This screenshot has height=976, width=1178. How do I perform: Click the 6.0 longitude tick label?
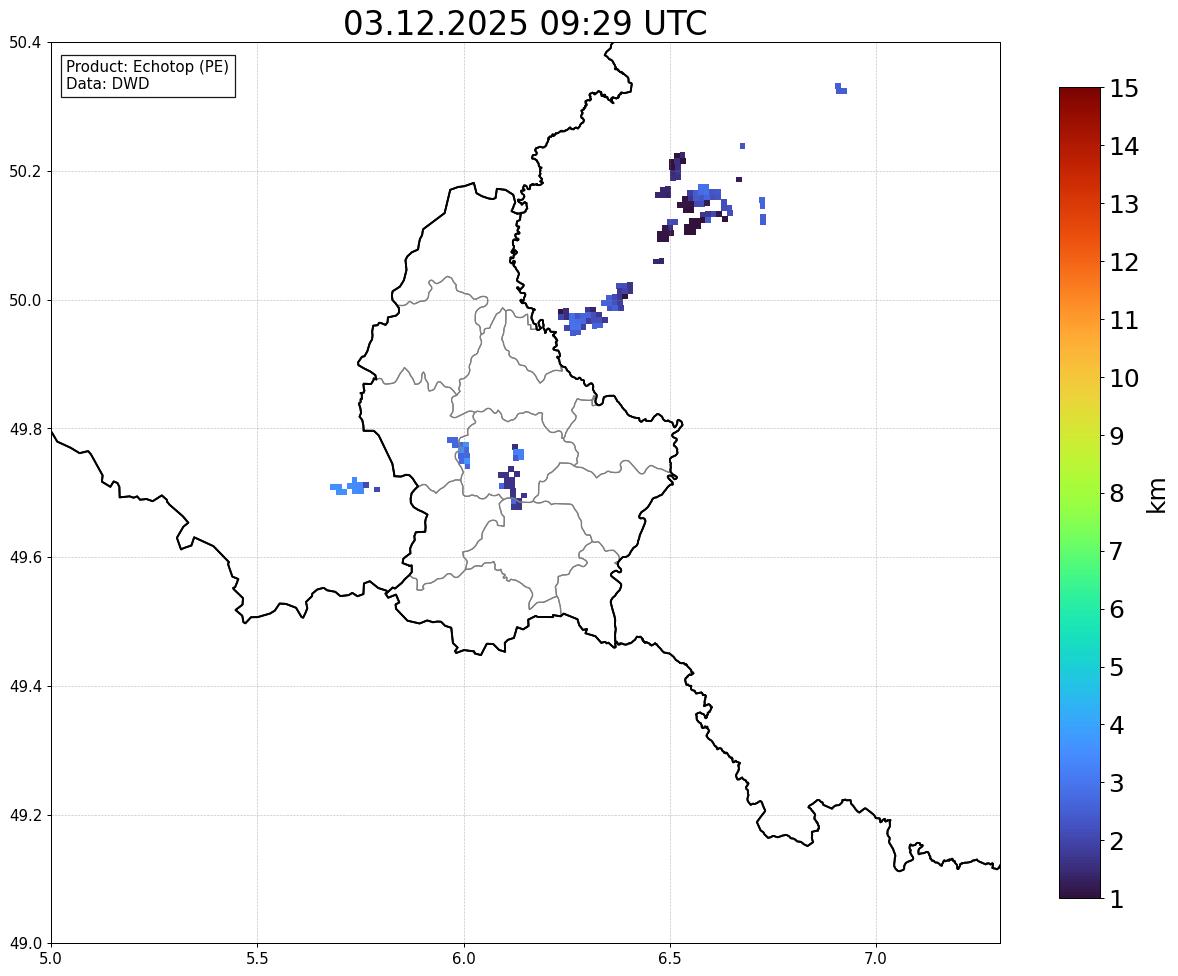(x=464, y=959)
